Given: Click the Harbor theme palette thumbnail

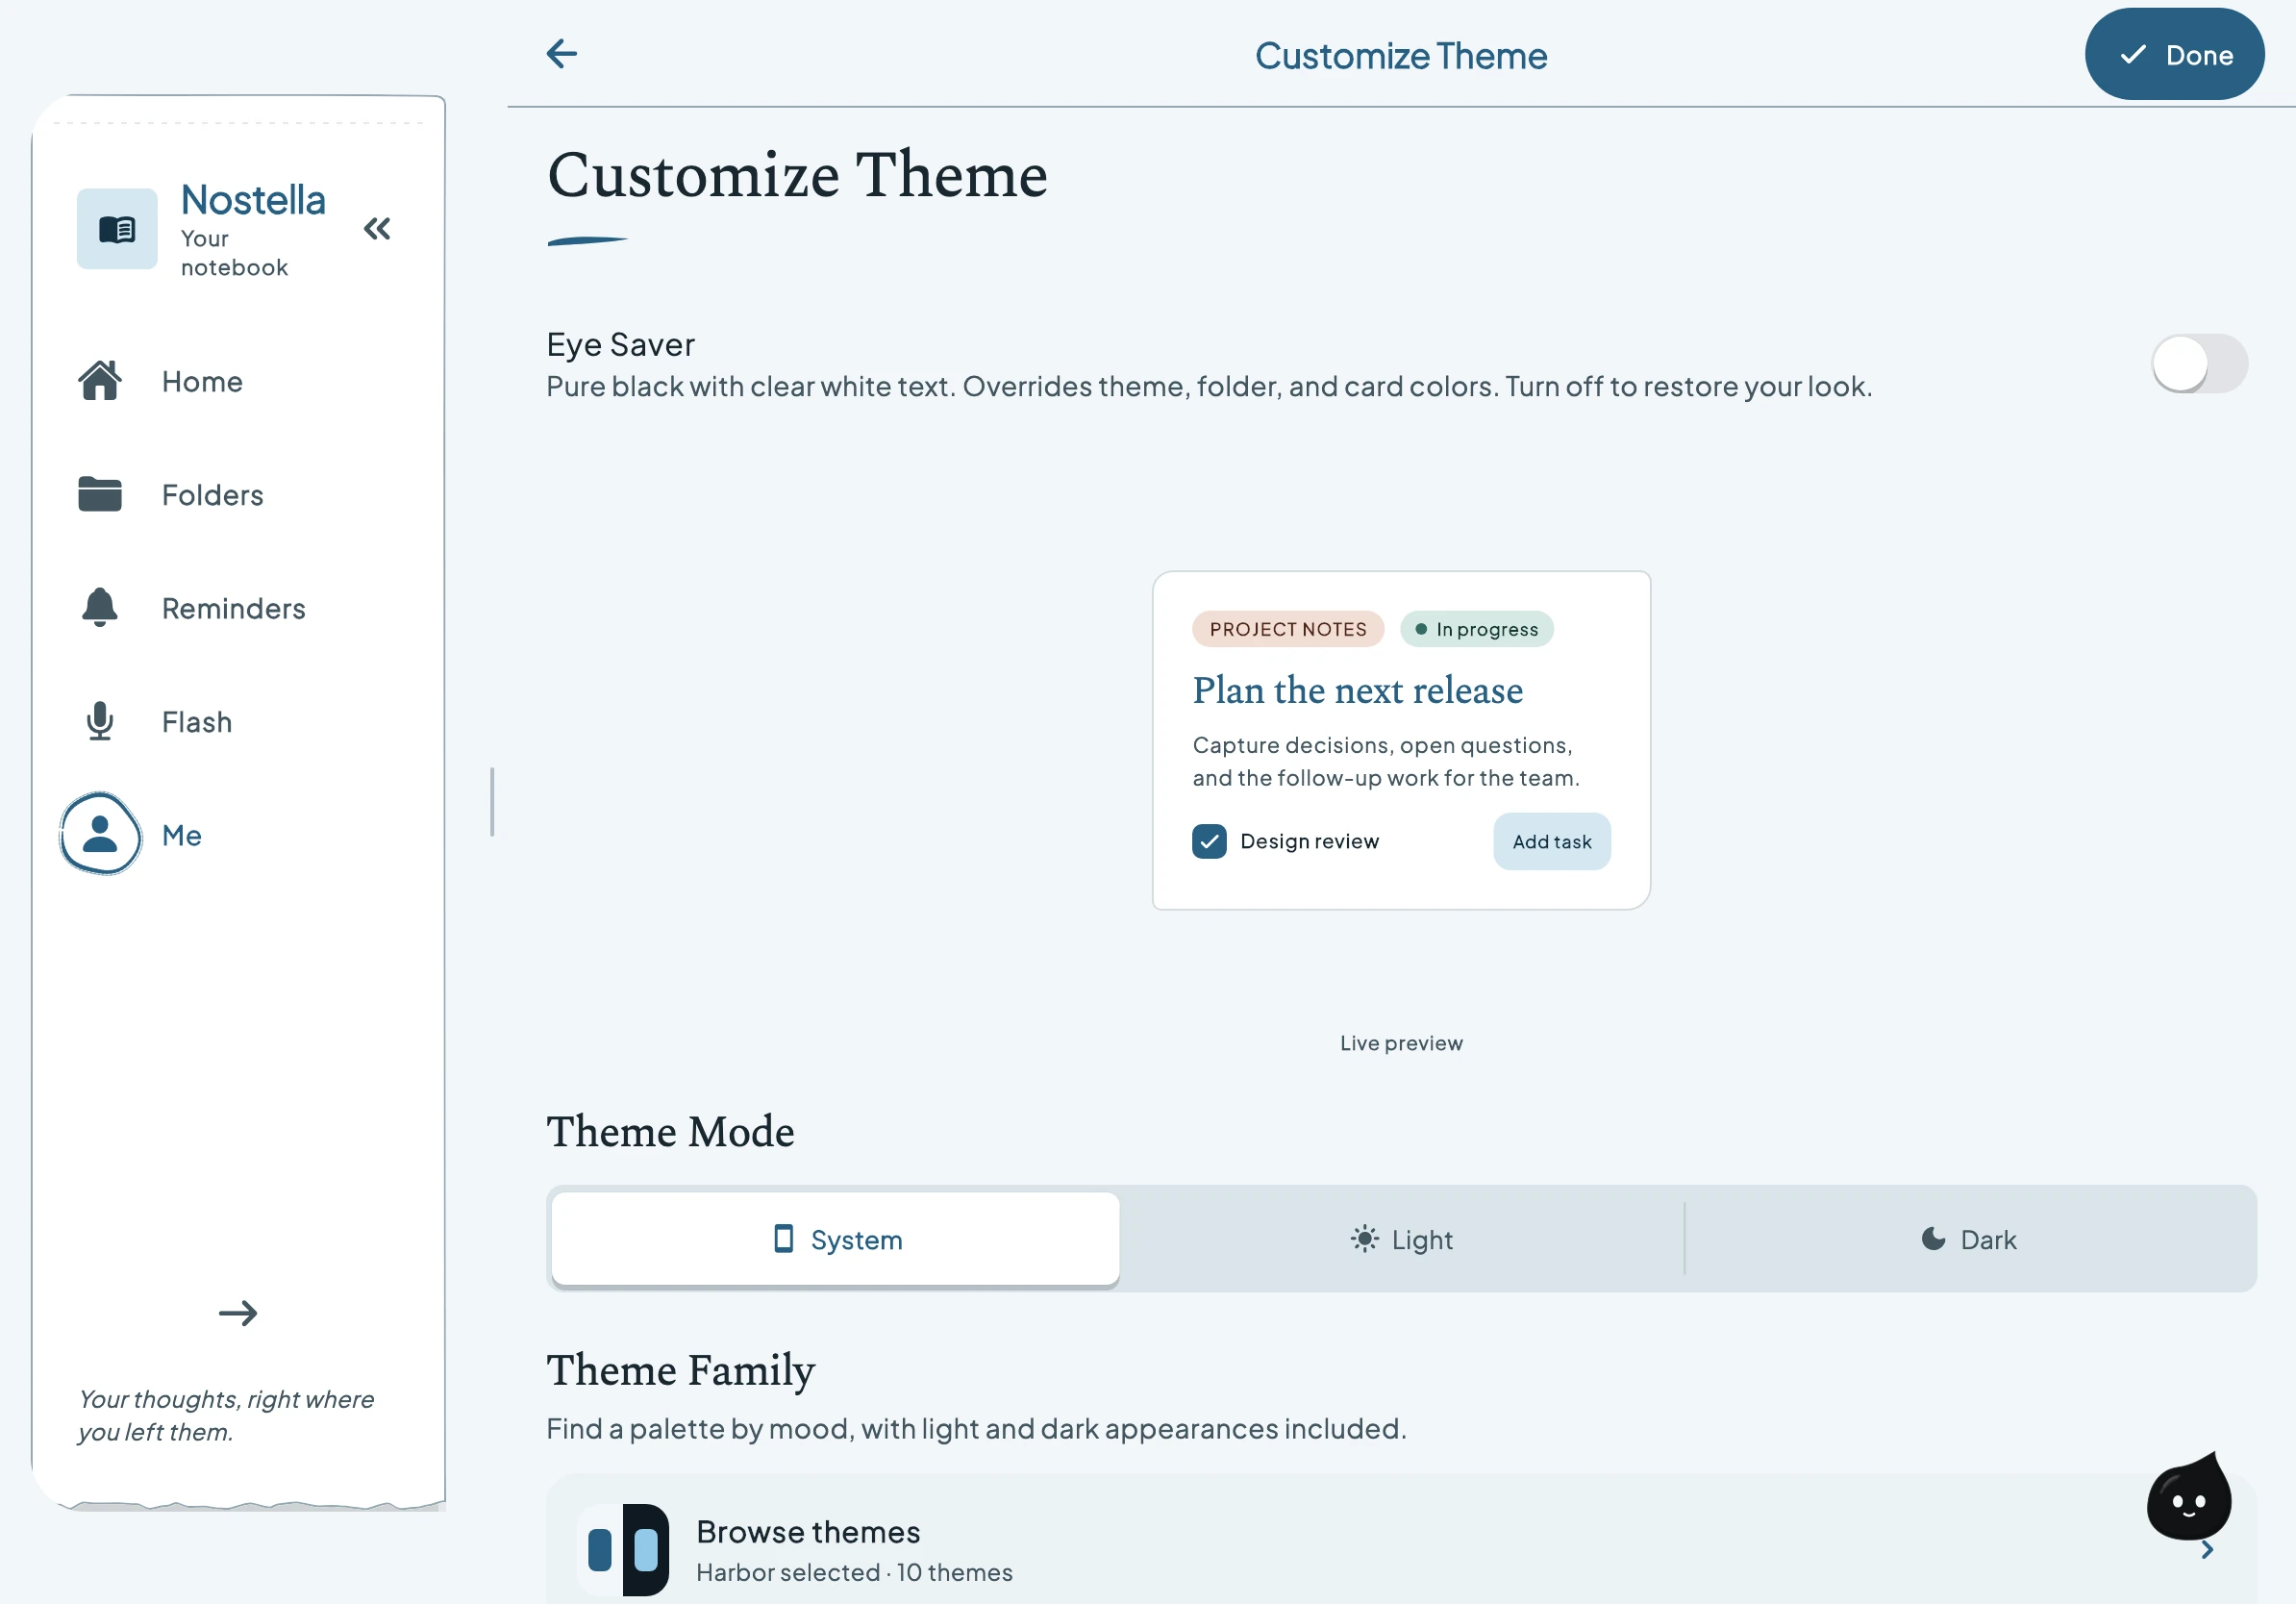Looking at the screenshot, I should point(623,1549).
